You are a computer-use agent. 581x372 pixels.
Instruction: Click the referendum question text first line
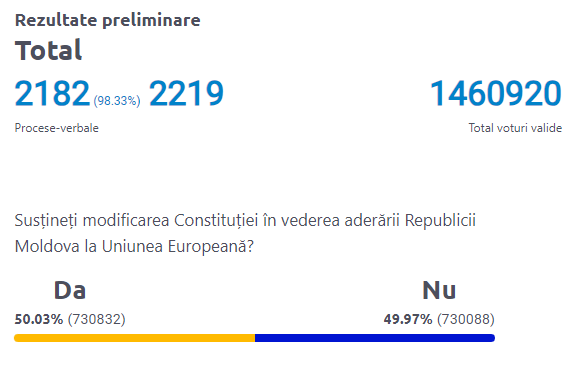click(x=245, y=221)
